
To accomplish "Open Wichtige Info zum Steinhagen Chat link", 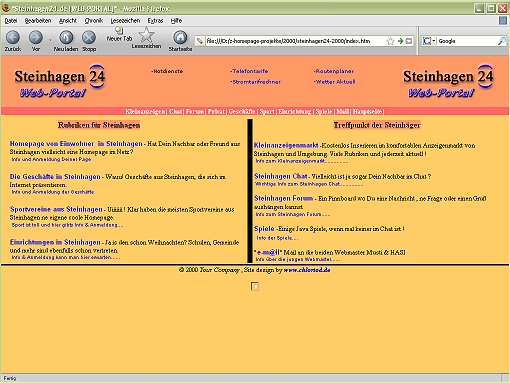I will pyautogui.click(x=308, y=184).
